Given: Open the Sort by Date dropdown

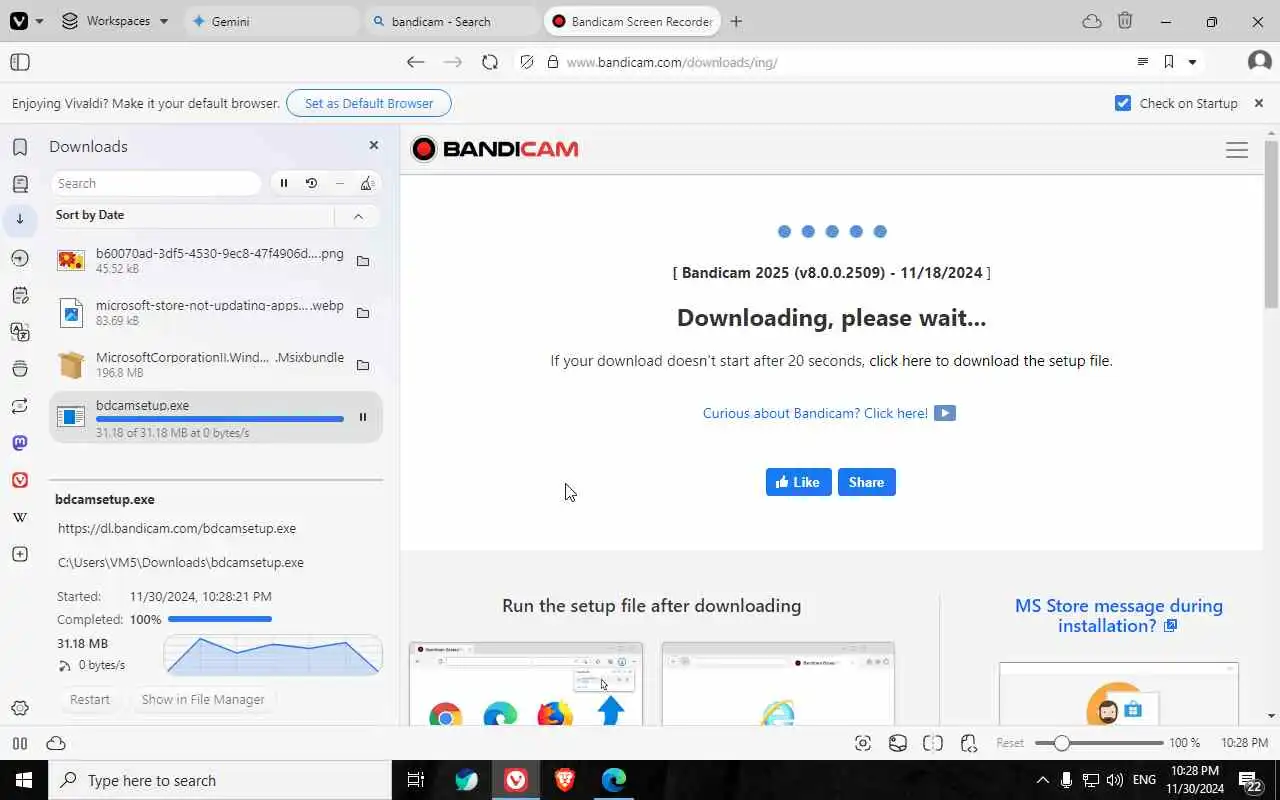Looking at the screenshot, I should (x=192, y=215).
